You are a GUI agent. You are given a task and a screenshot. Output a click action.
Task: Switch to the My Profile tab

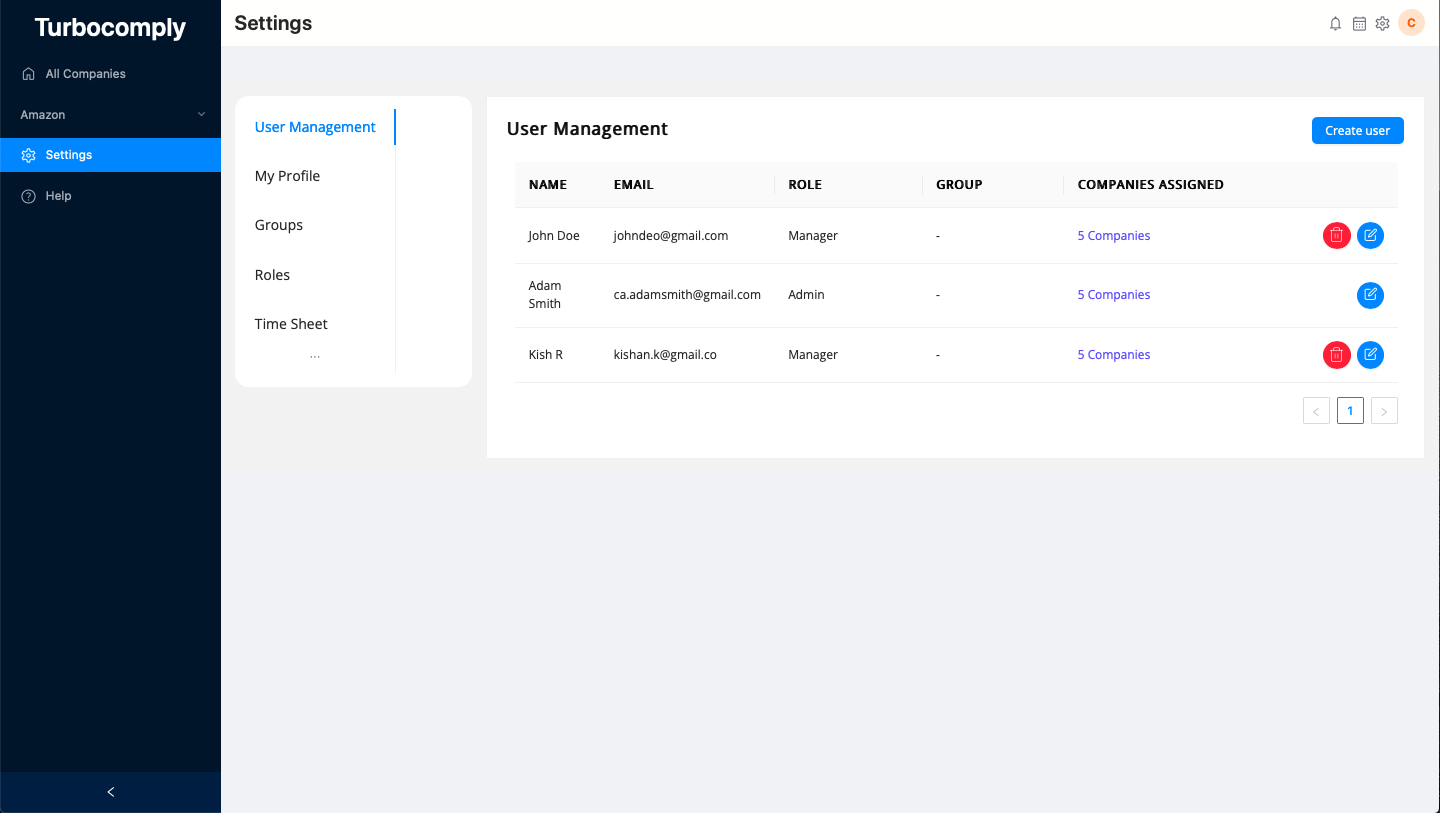[x=287, y=175]
